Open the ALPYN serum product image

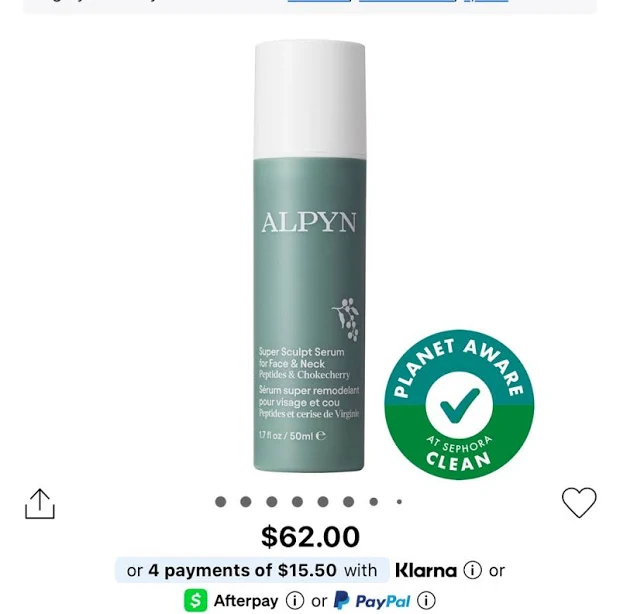click(309, 256)
